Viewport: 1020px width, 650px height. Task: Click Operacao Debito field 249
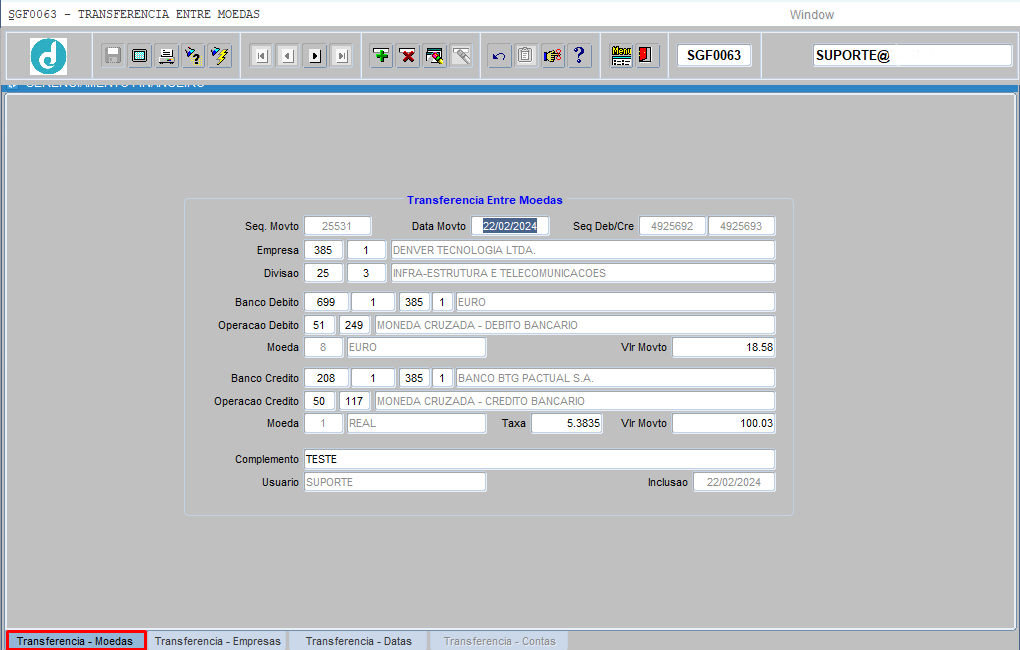click(x=355, y=325)
